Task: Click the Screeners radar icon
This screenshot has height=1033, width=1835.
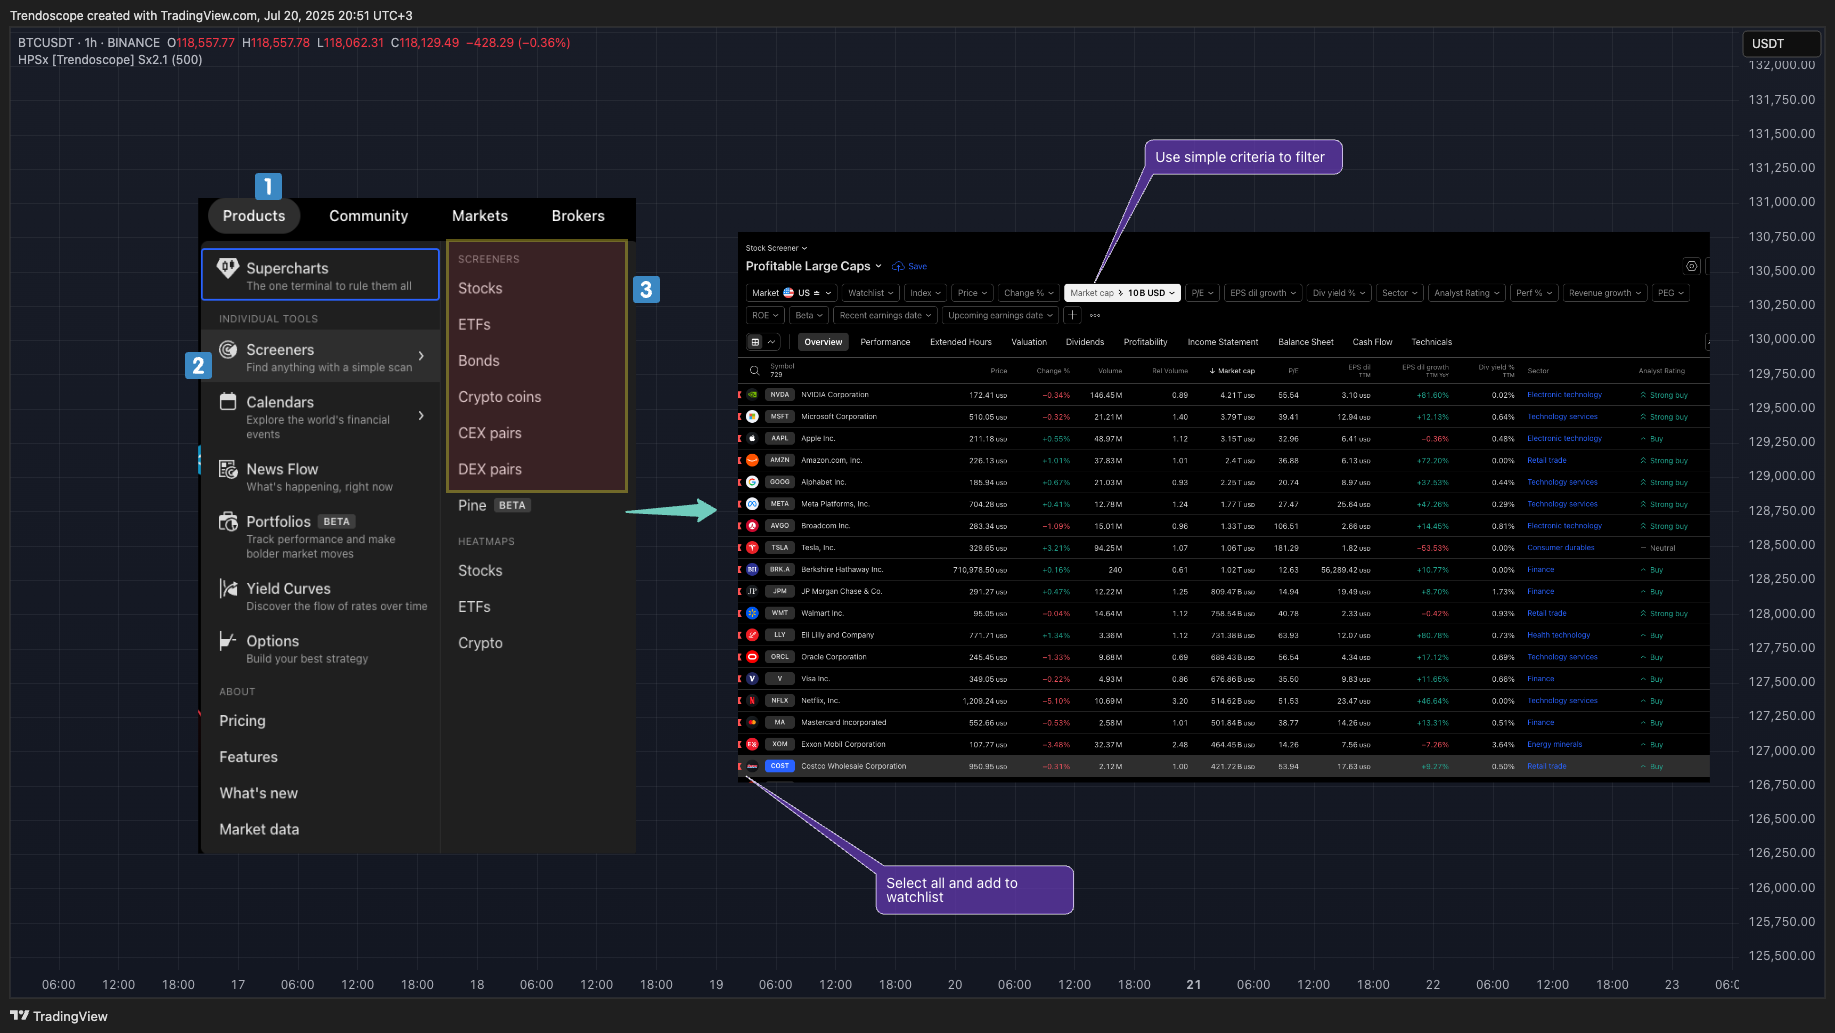Action: click(228, 349)
